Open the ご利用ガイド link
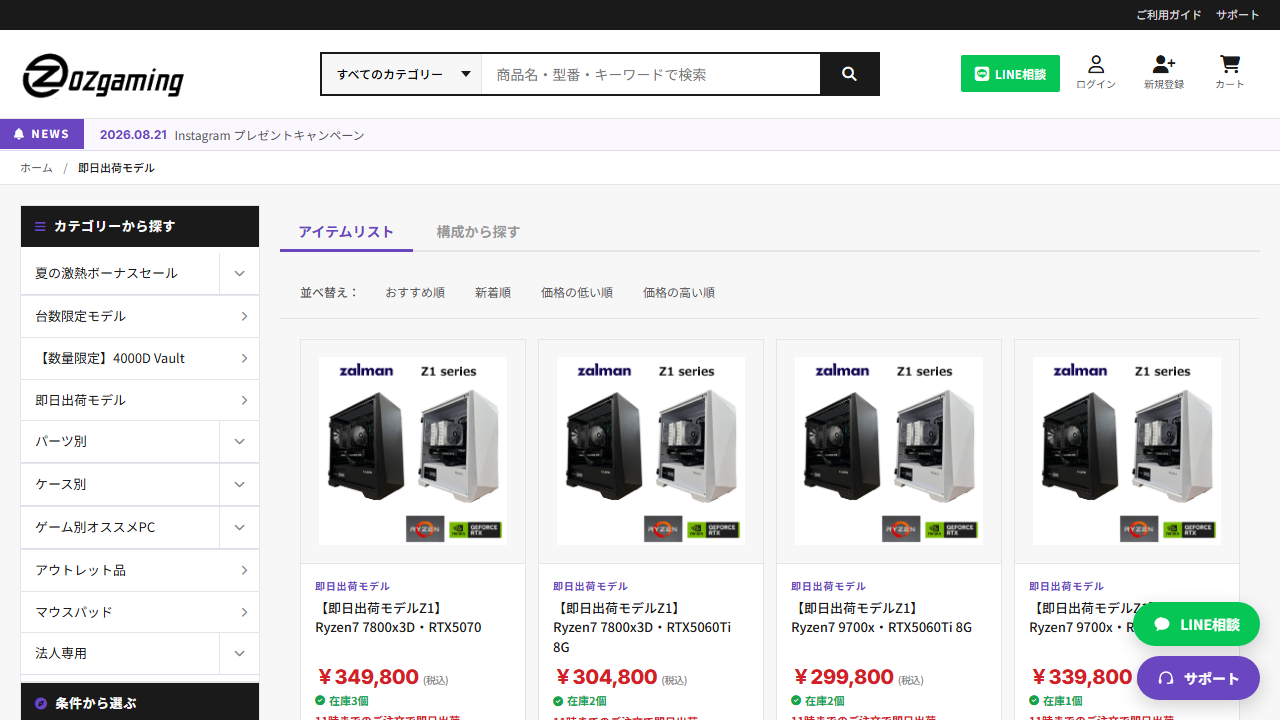 pyautogui.click(x=1168, y=15)
